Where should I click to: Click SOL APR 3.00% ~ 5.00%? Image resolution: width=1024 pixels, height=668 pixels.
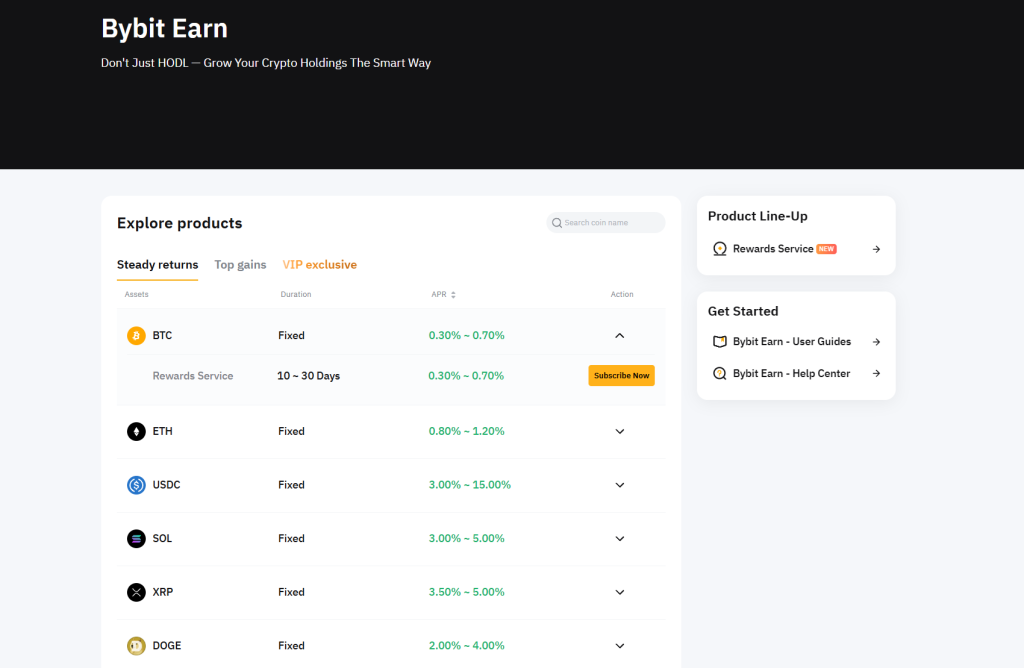(x=466, y=539)
